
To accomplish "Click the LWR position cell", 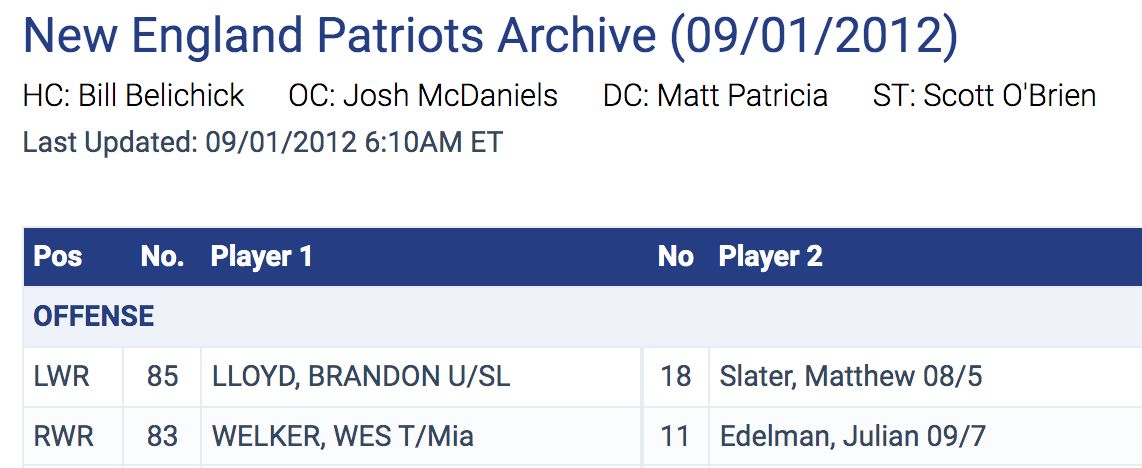I will (61, 377).
